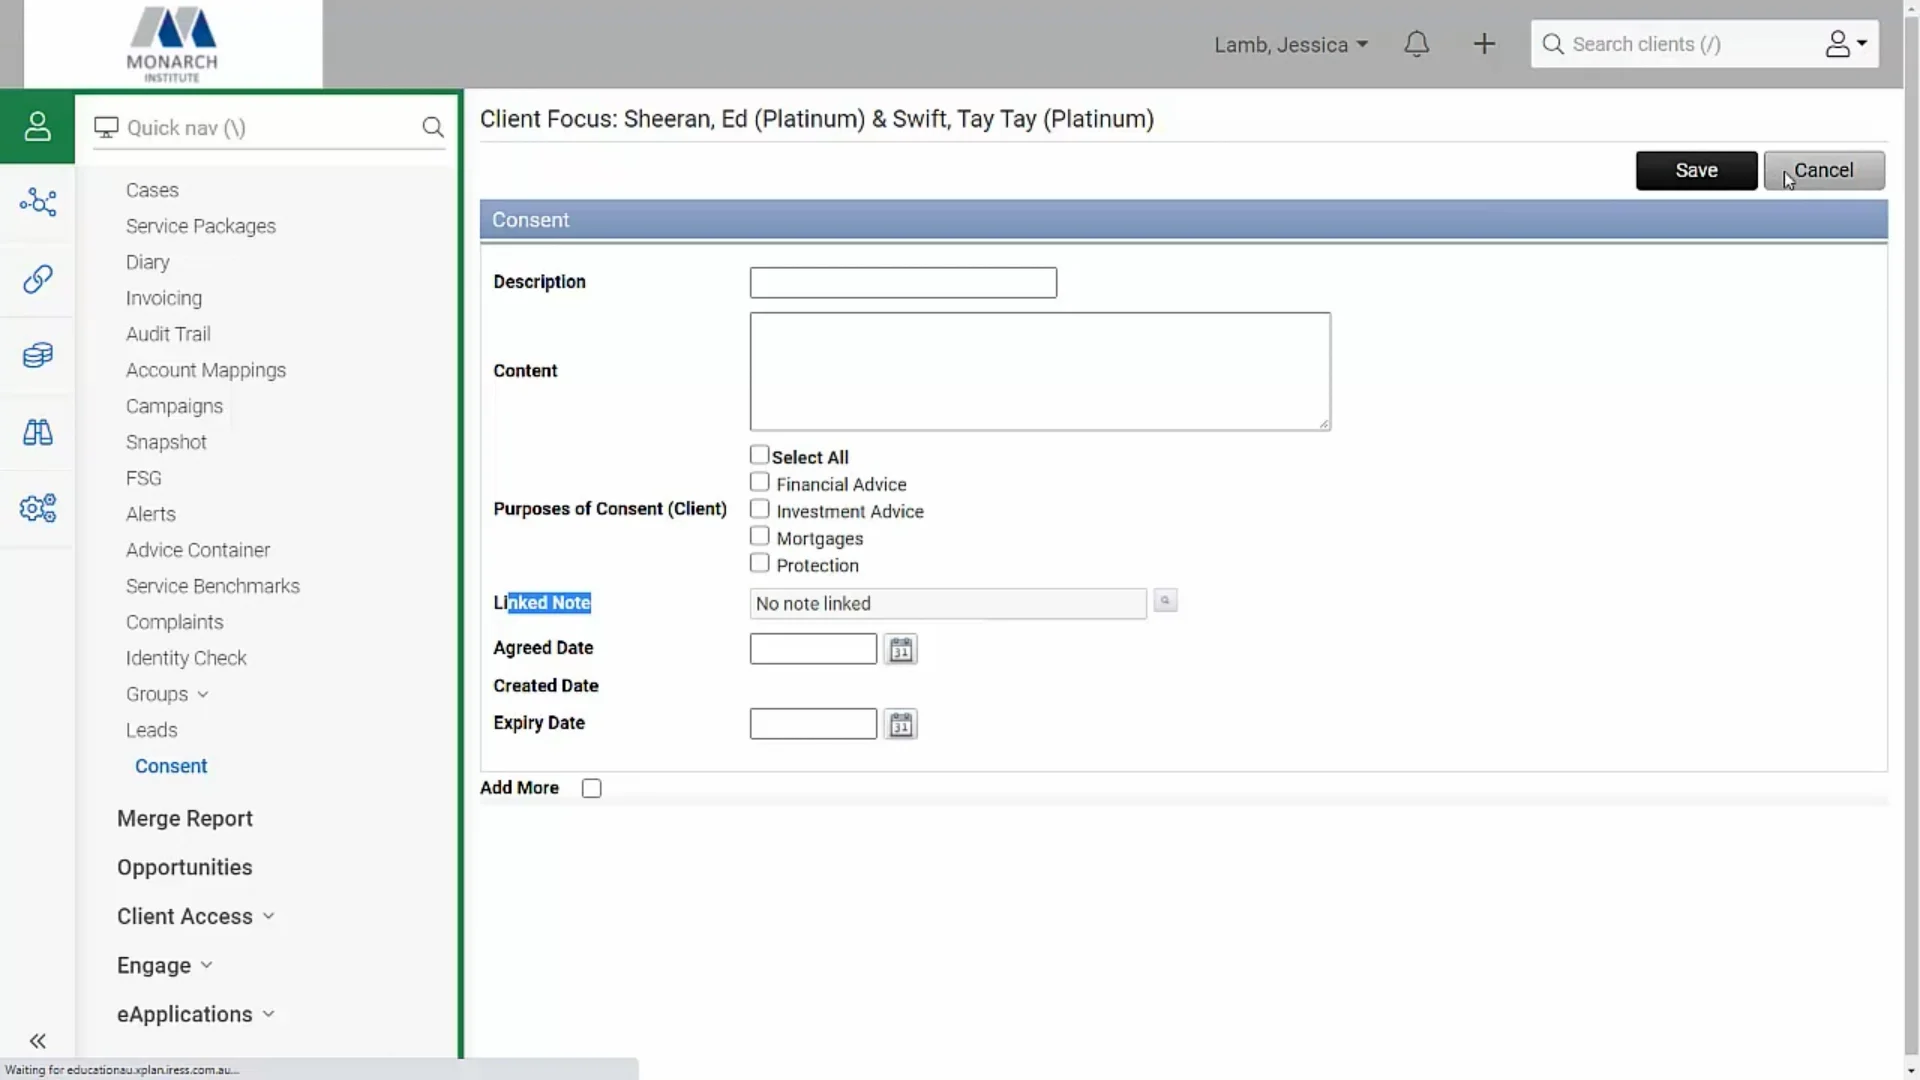Open the binoculars sidebar icon
Image resolution: width=1920 pixels, height=1080 pixels.
(x=37, y=432)
